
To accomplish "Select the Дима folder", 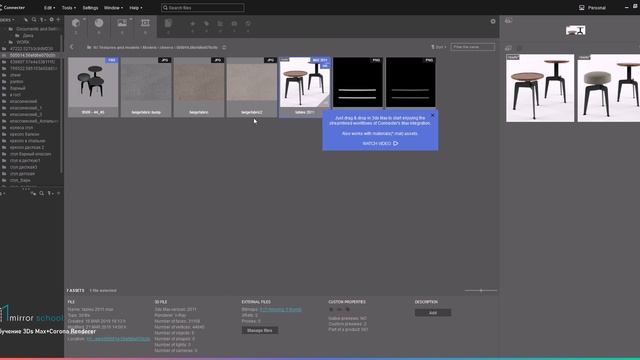I will pyautogui.click(x=28, y=36).
